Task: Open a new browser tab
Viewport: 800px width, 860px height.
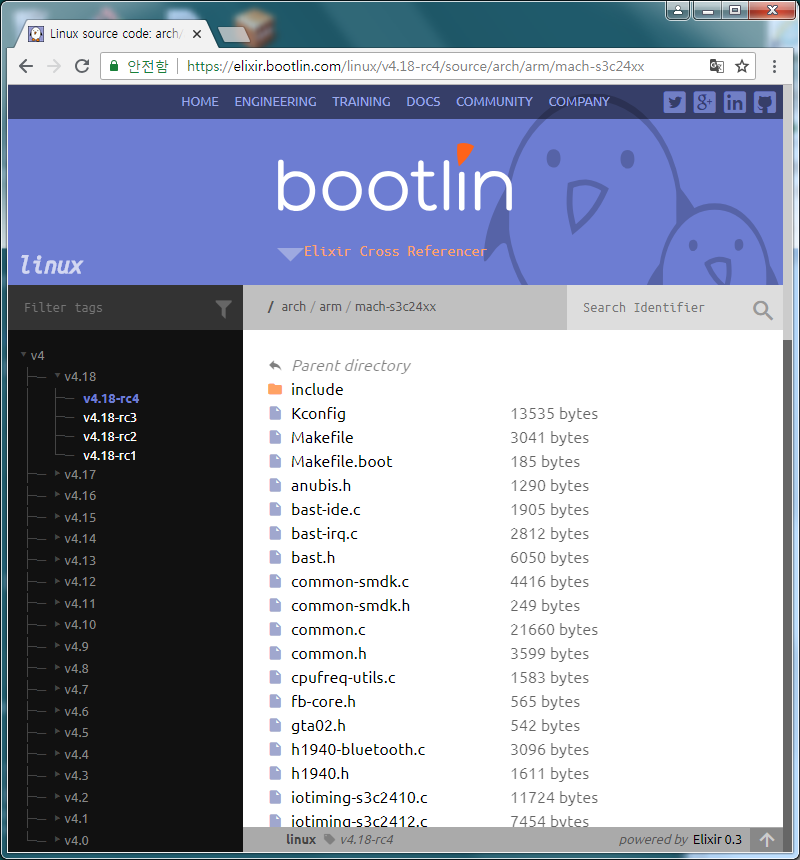Action: tap(234, 35)
